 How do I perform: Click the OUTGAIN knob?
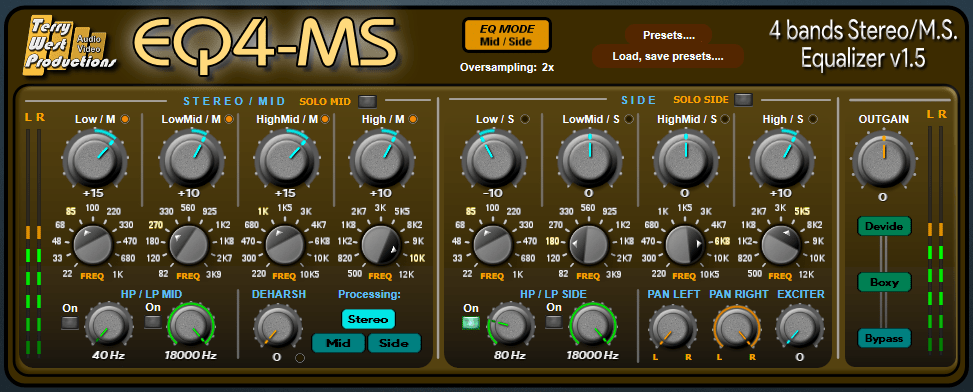[883, 159]
